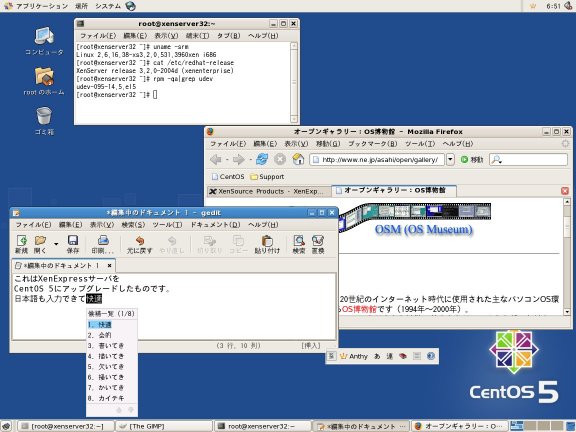Click the Print icon in gedit toolbar
Screen dimensions: 576x432
tap(103, 244)
